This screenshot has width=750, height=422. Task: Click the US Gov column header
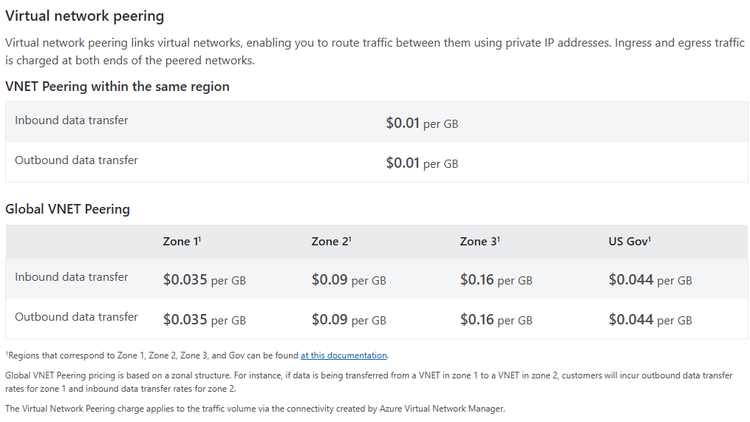(629, 241)
